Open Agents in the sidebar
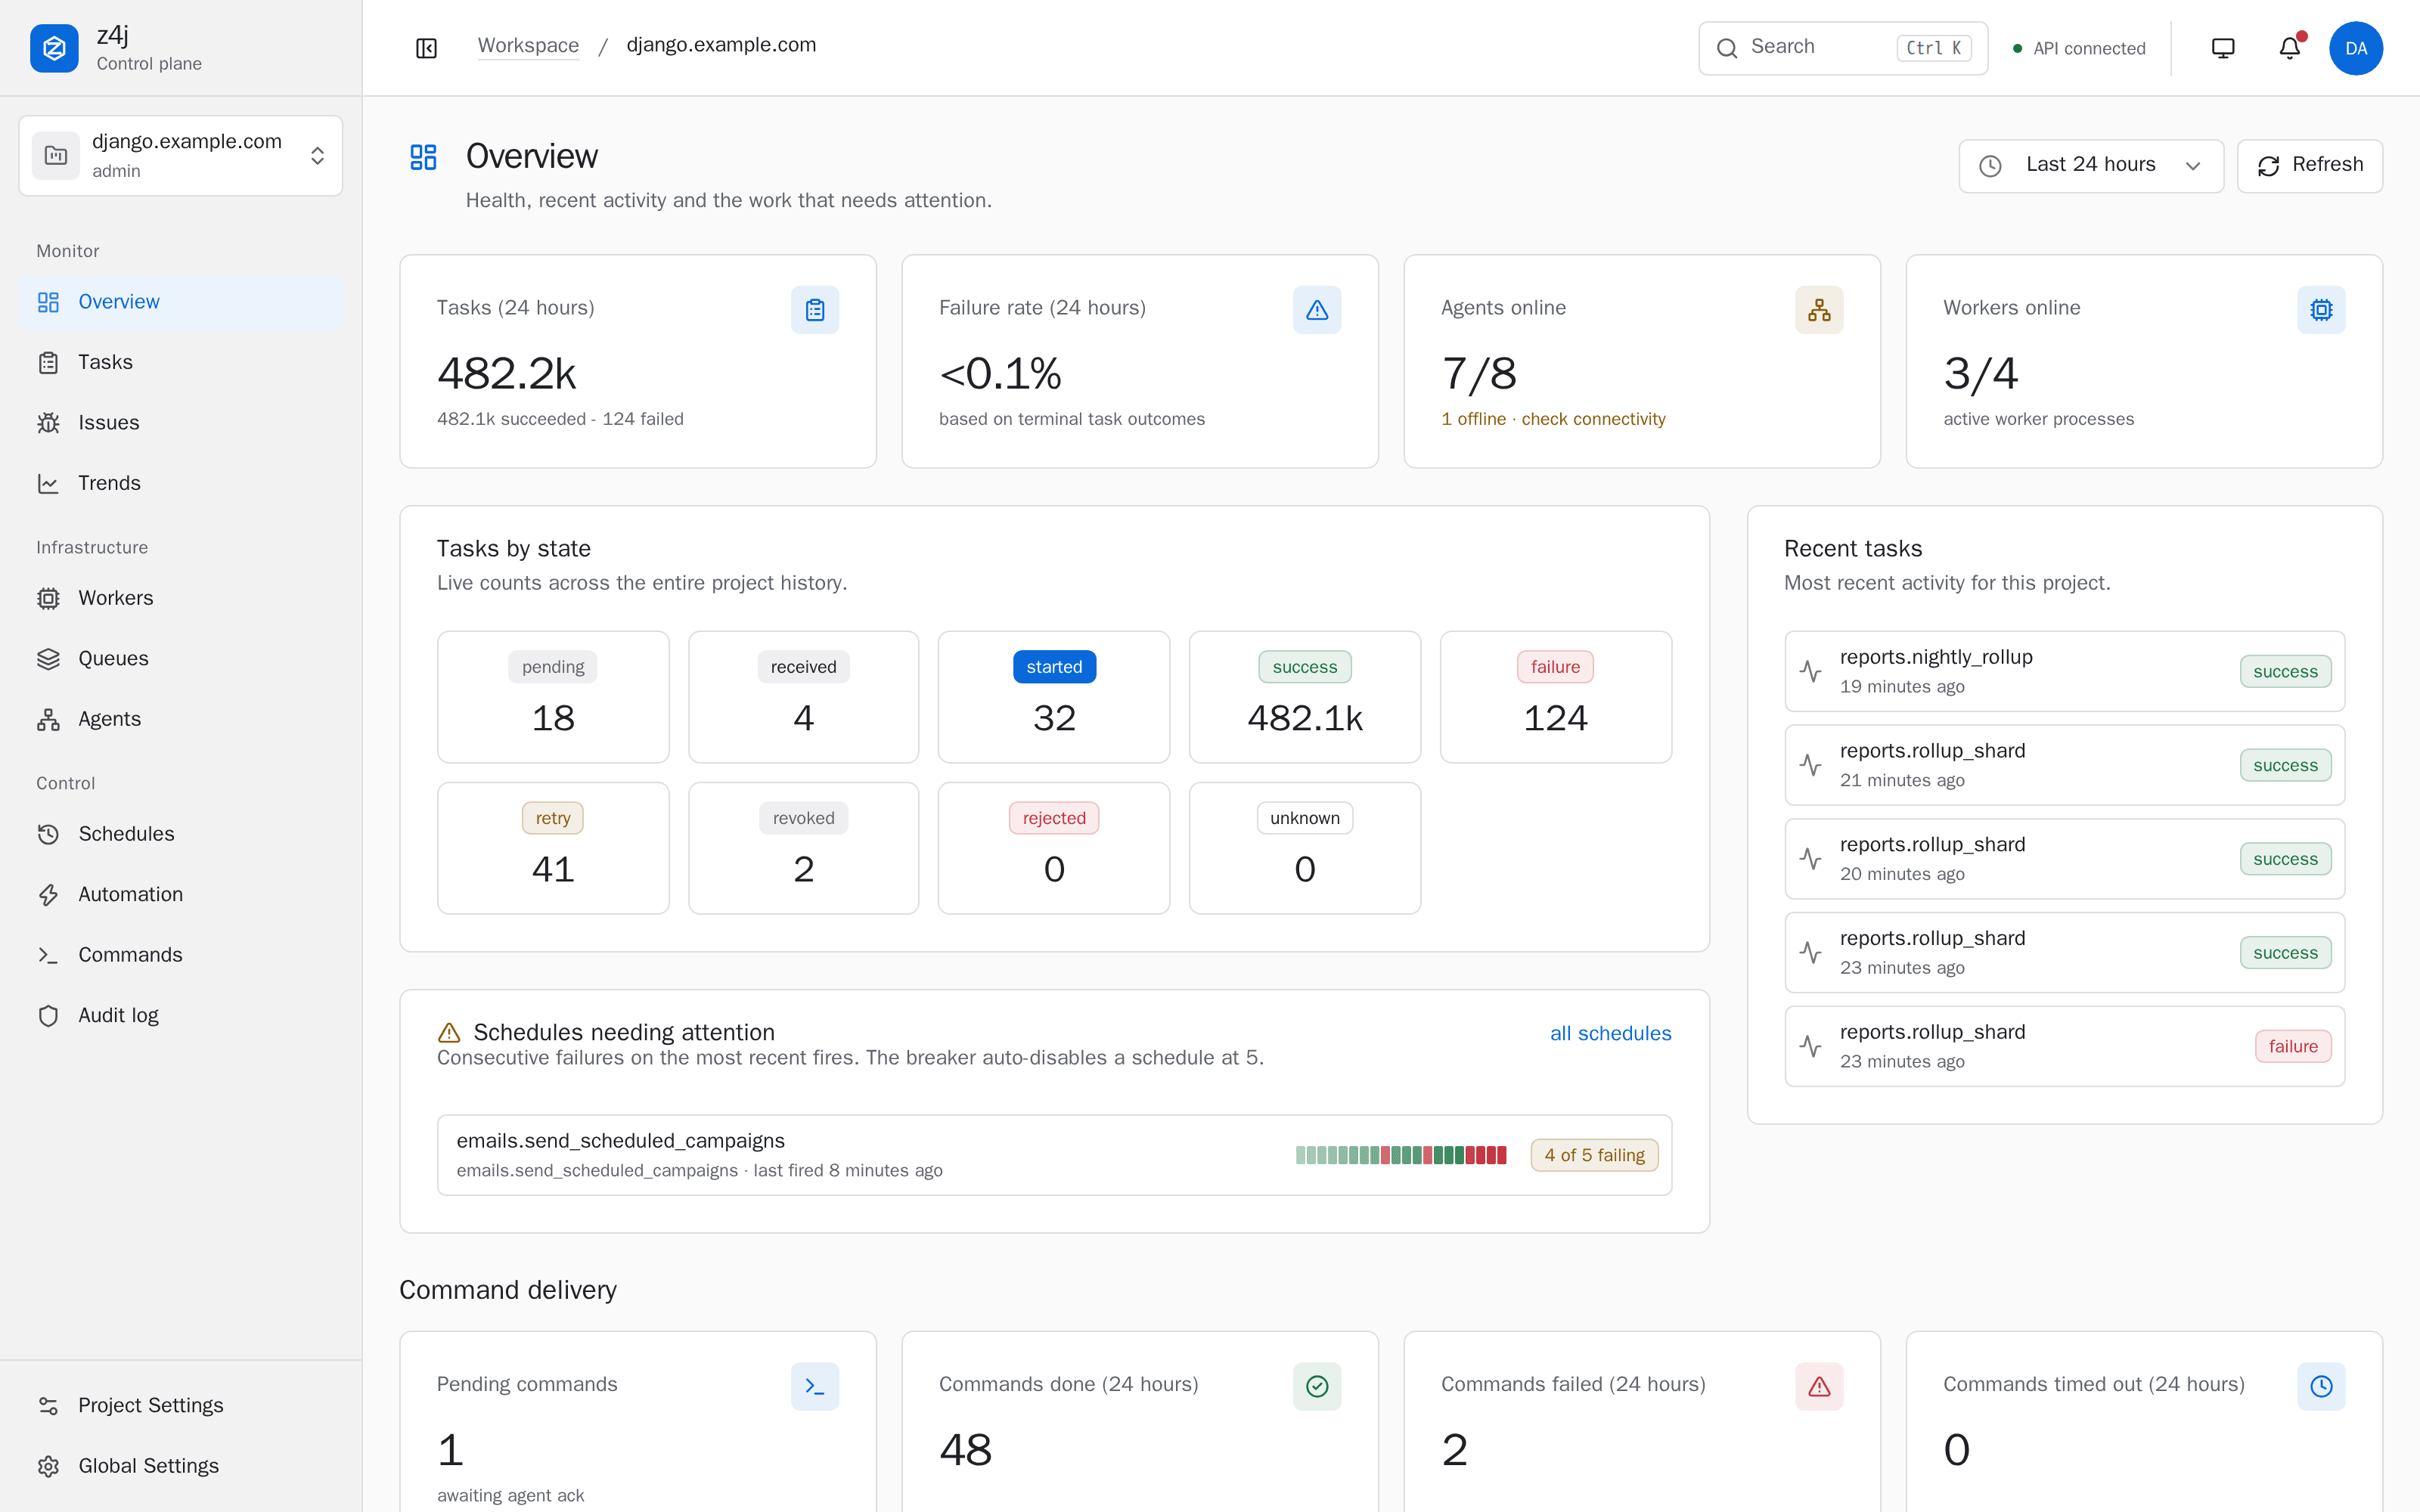The height and width of the screenshot is (1512, 2420). (x=181, y=719)
